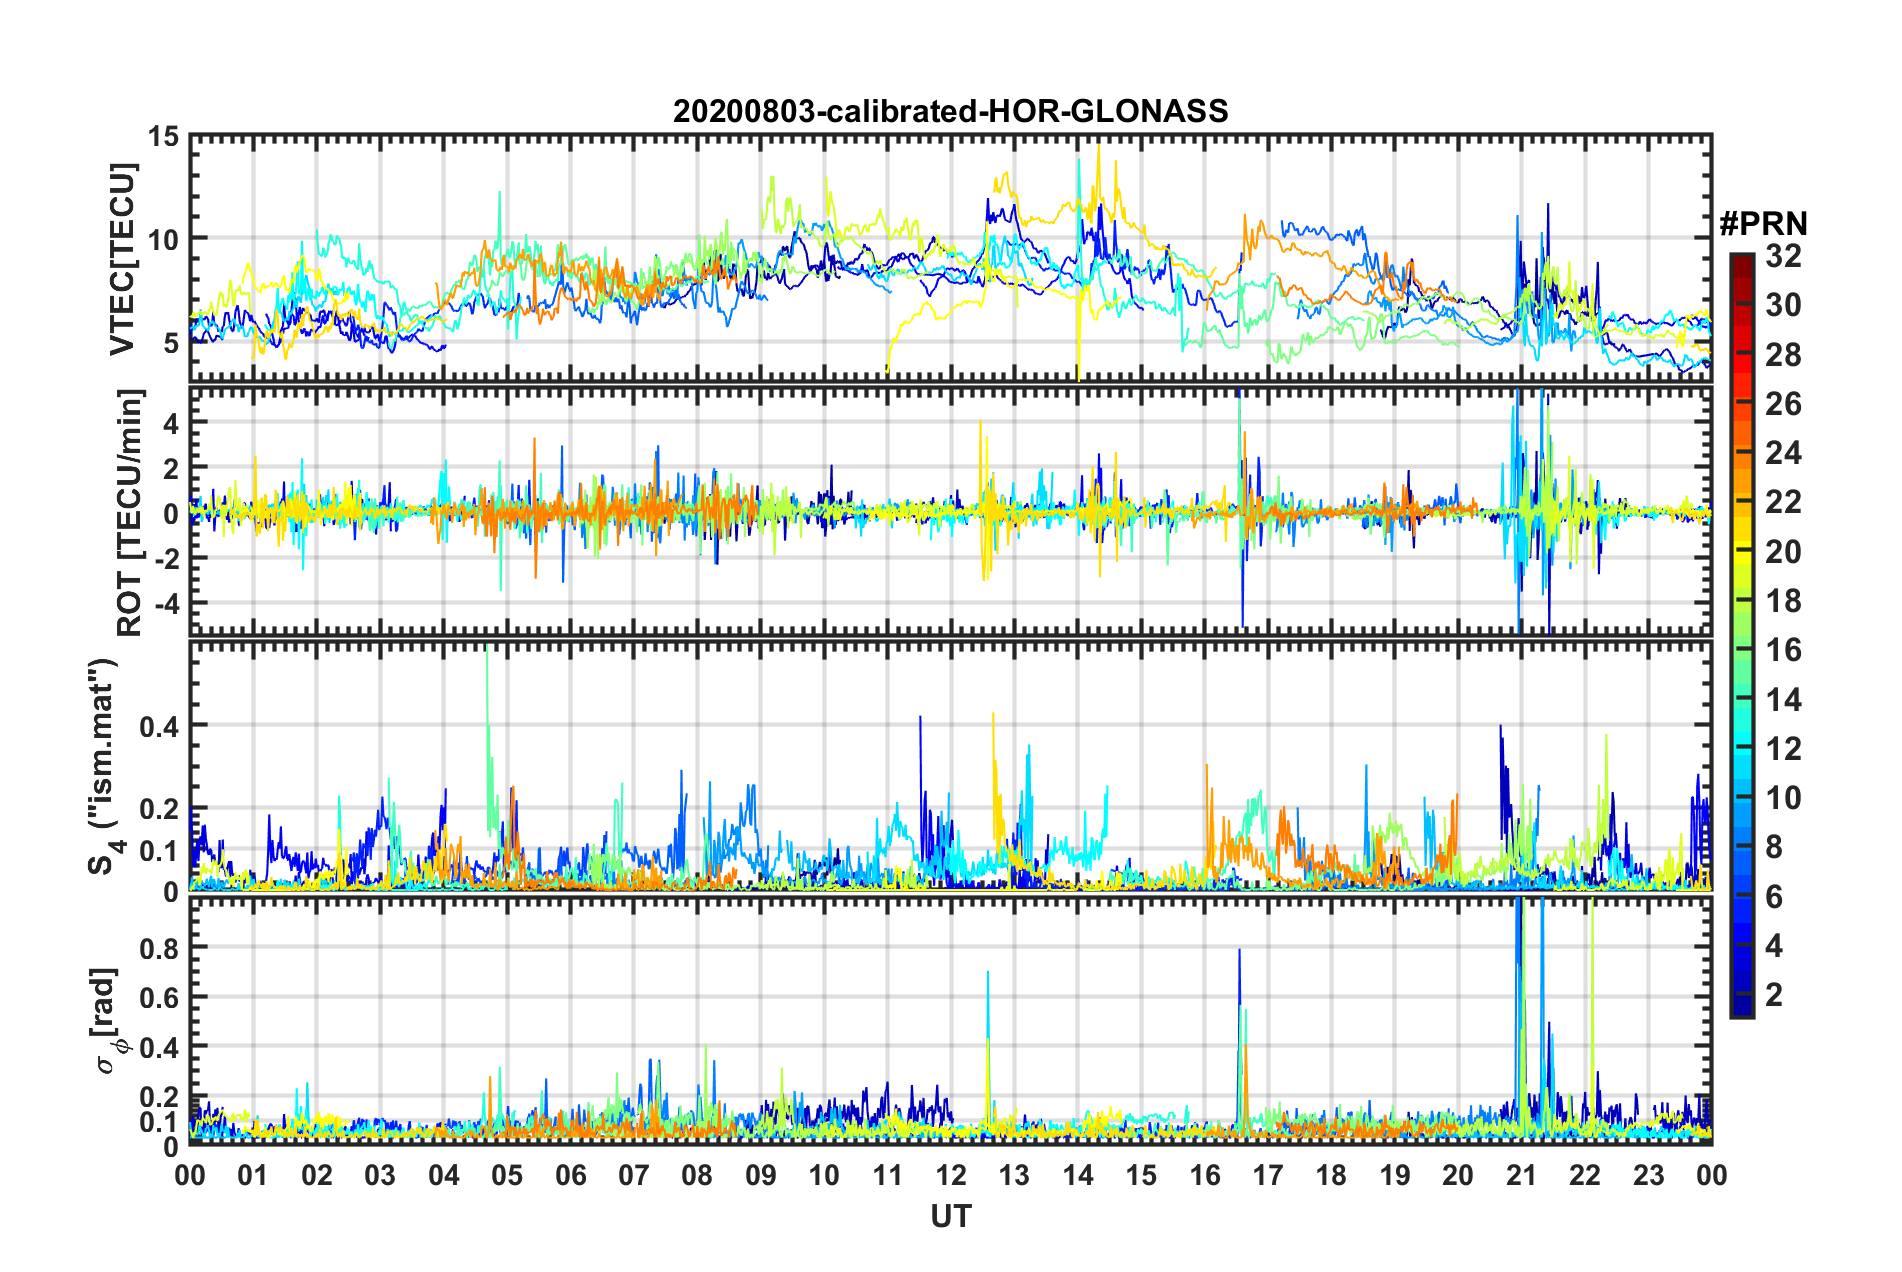The width and height of the screenshot is (1902, 1272).
Task: Click colorbar tick label '10'
Action: pos(1783,798)
